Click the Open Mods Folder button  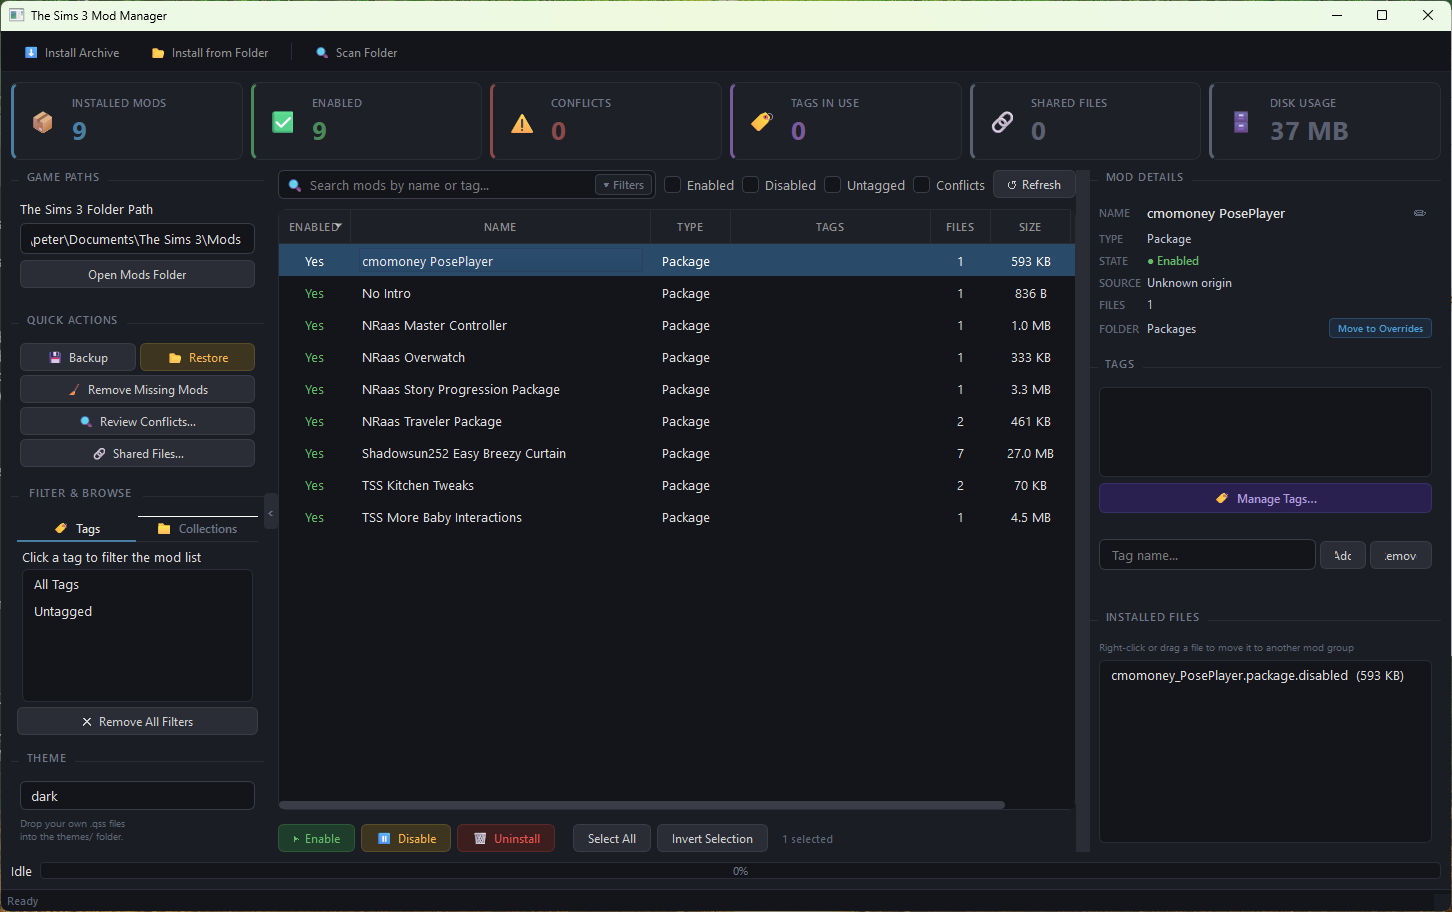coord(137,275)
